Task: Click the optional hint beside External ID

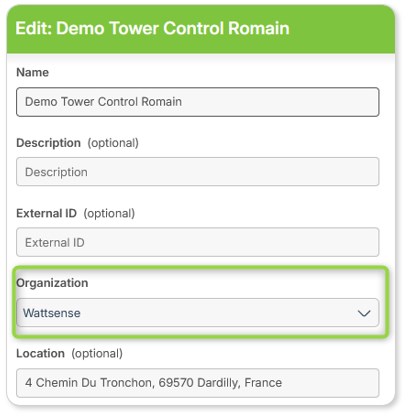Action: point(109,213)
